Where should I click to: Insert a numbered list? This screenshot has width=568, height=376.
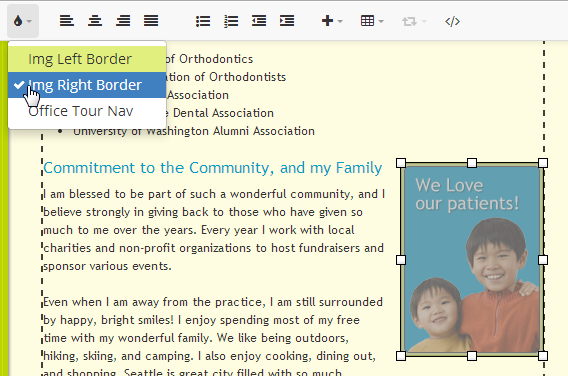[x=231, y=21]
